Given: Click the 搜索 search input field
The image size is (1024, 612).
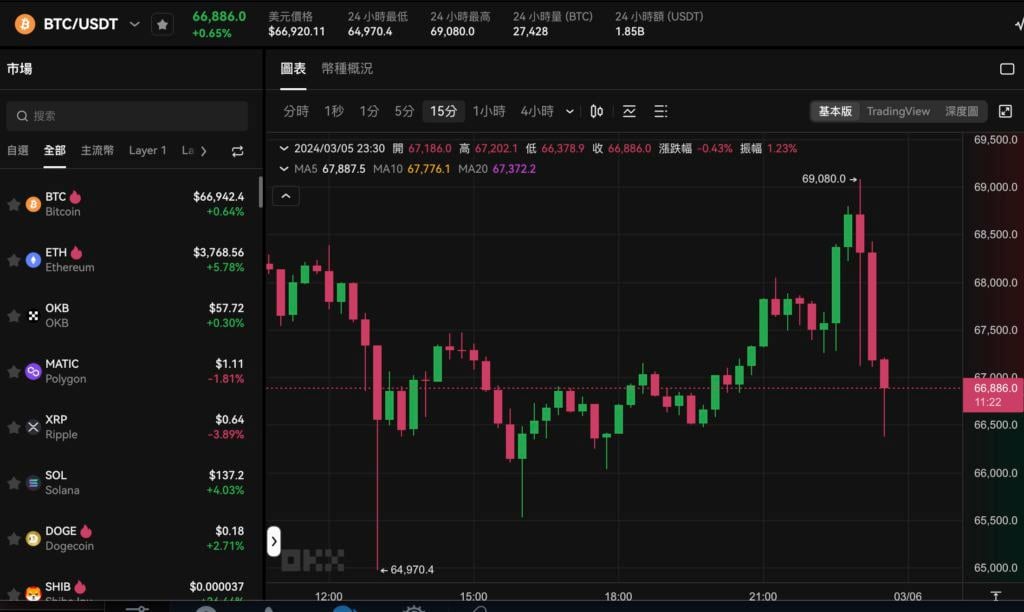Looking at the screenshot, I should coord(127,116).
